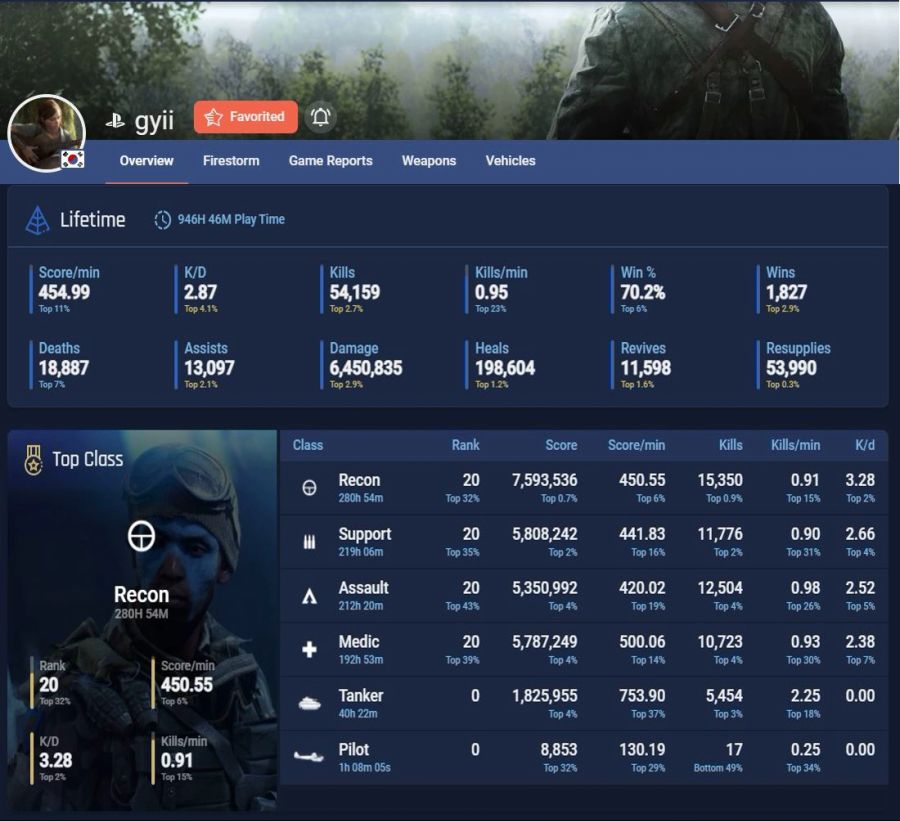Click the Top Class medal icon
This screenshot has height=821, width=900.
click(x=34, y=460)
